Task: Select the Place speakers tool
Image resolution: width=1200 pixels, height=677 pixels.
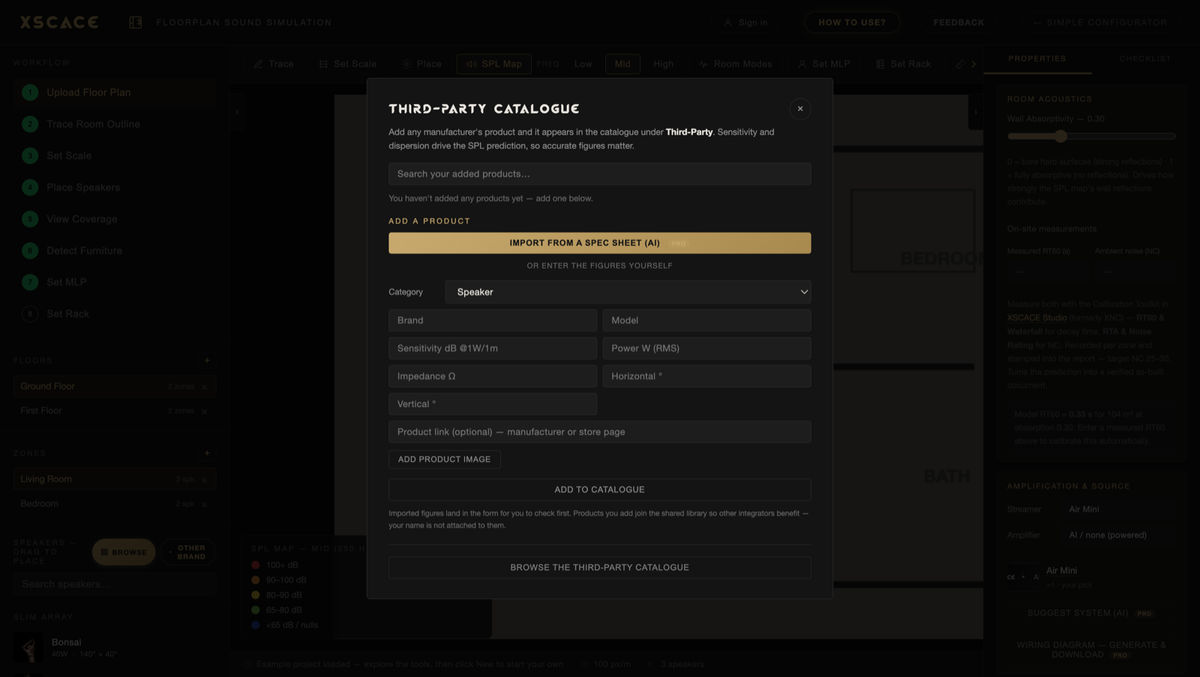Action: coord(422,64)
